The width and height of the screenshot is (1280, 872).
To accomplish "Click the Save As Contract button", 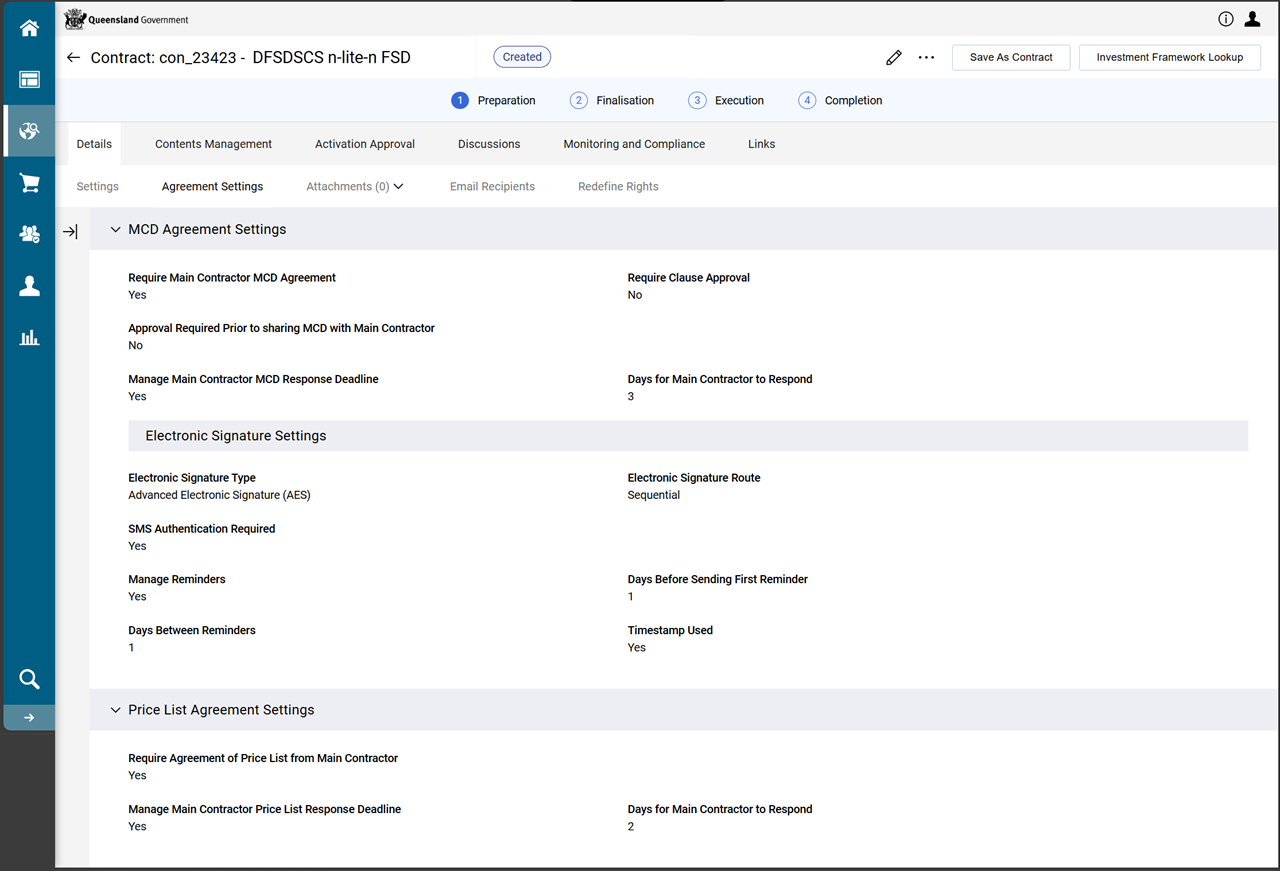I will [1010, 57].
